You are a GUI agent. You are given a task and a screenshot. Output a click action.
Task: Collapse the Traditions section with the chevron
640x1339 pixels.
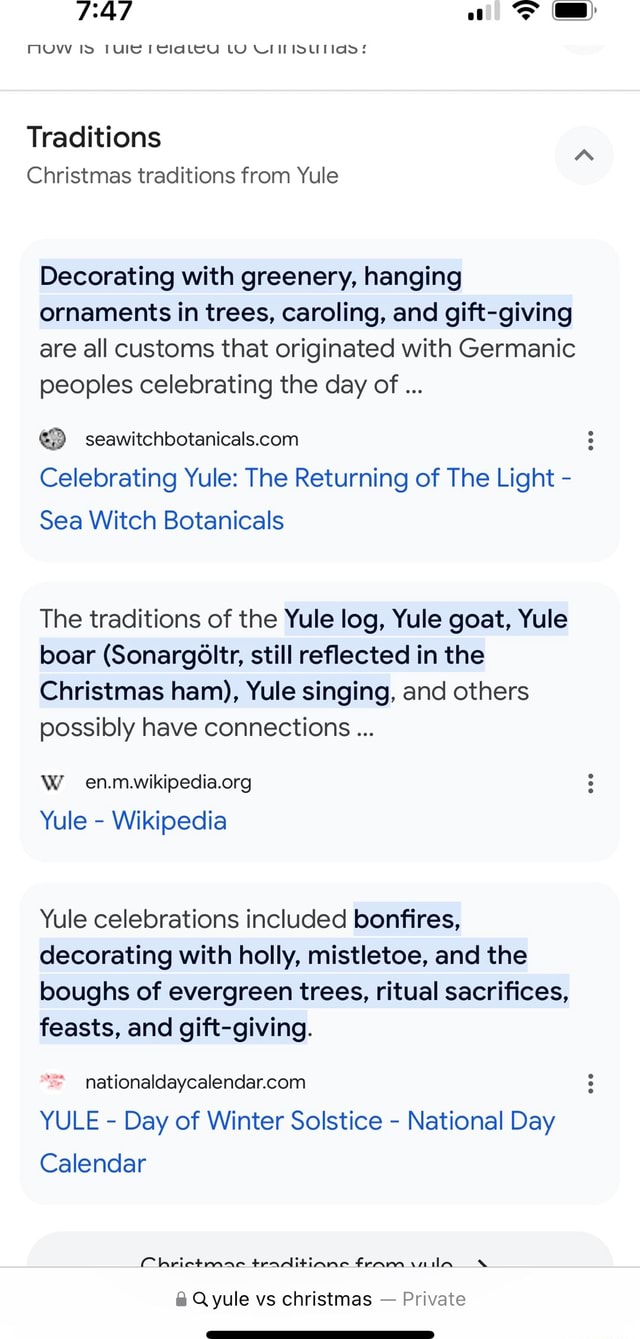click(x=584, y=155)
